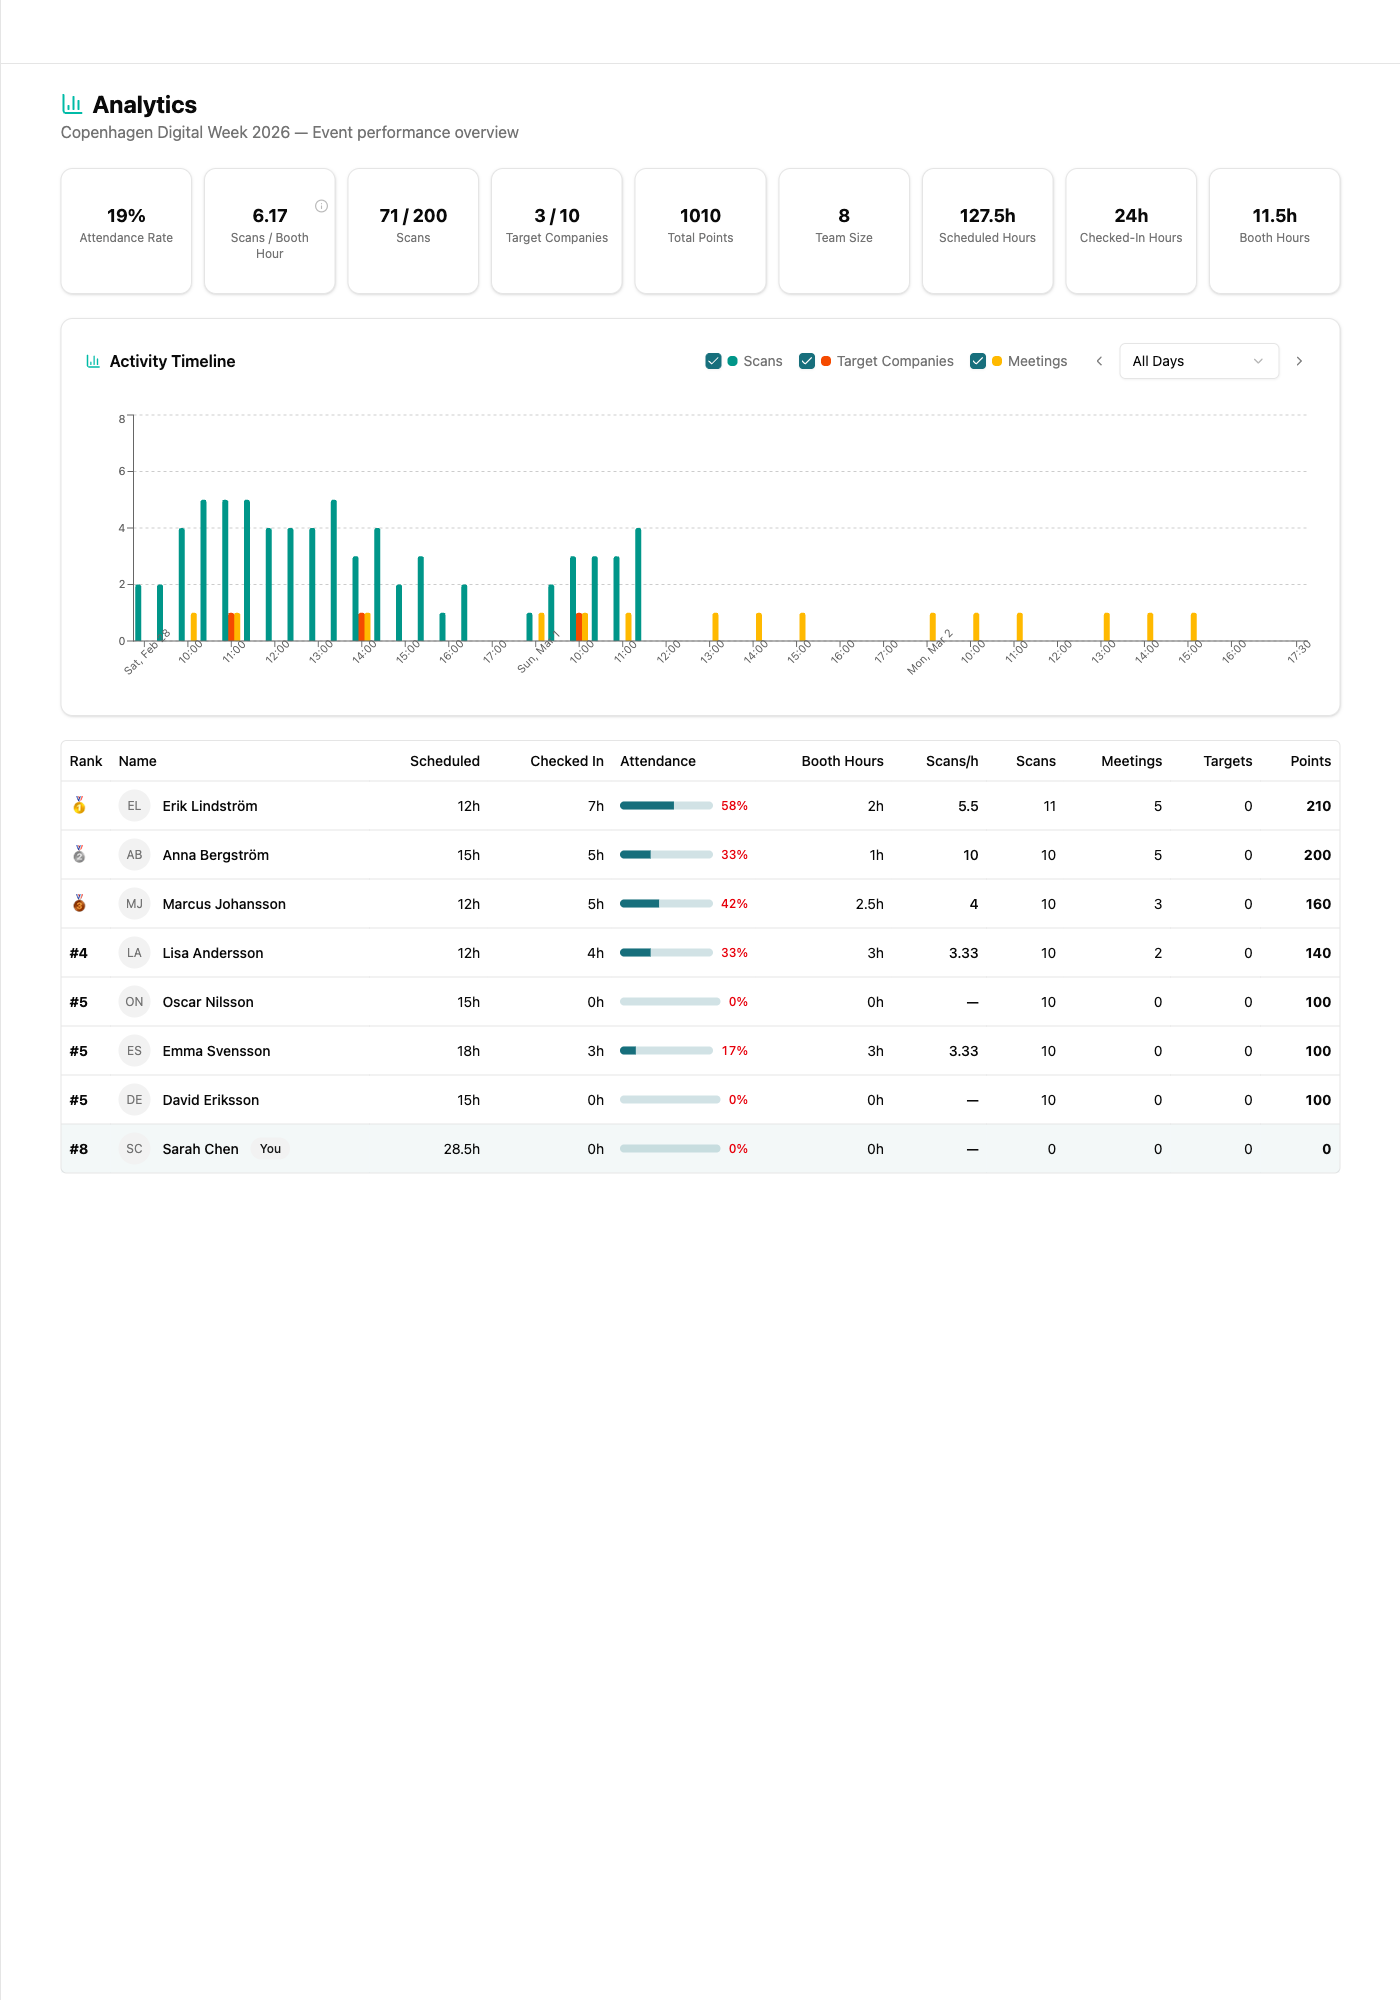This screenshot has height=2000, width=1400.
Task: Click the 17:30 axis label on the timeline
Action: pos(1299,652)
